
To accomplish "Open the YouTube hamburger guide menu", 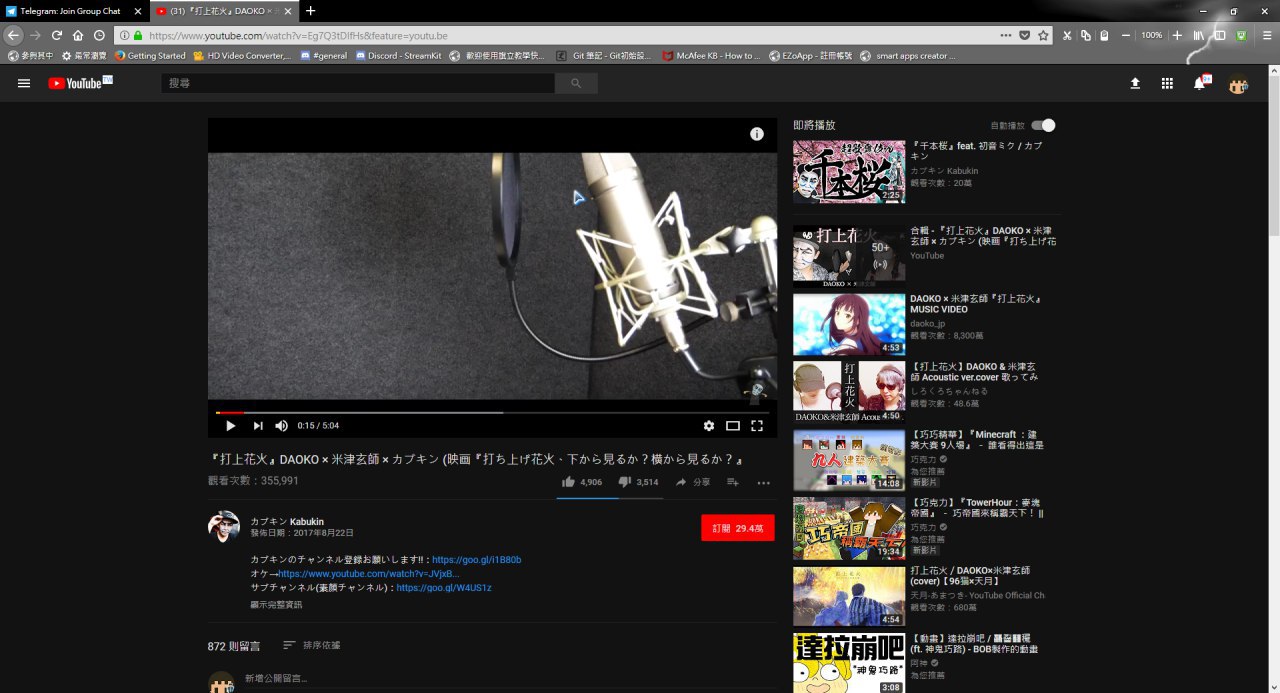I will [24, 83].
